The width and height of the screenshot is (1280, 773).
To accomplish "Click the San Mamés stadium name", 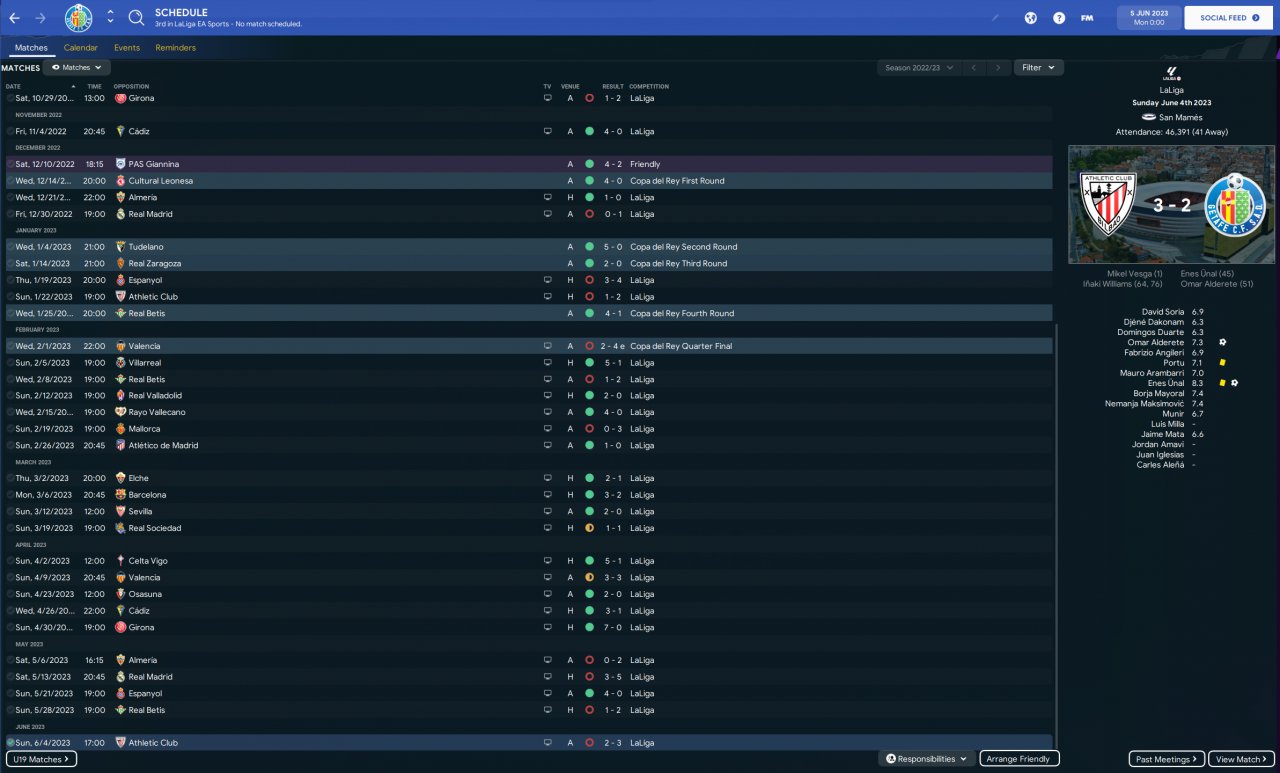I will (x=1180, y=117).
